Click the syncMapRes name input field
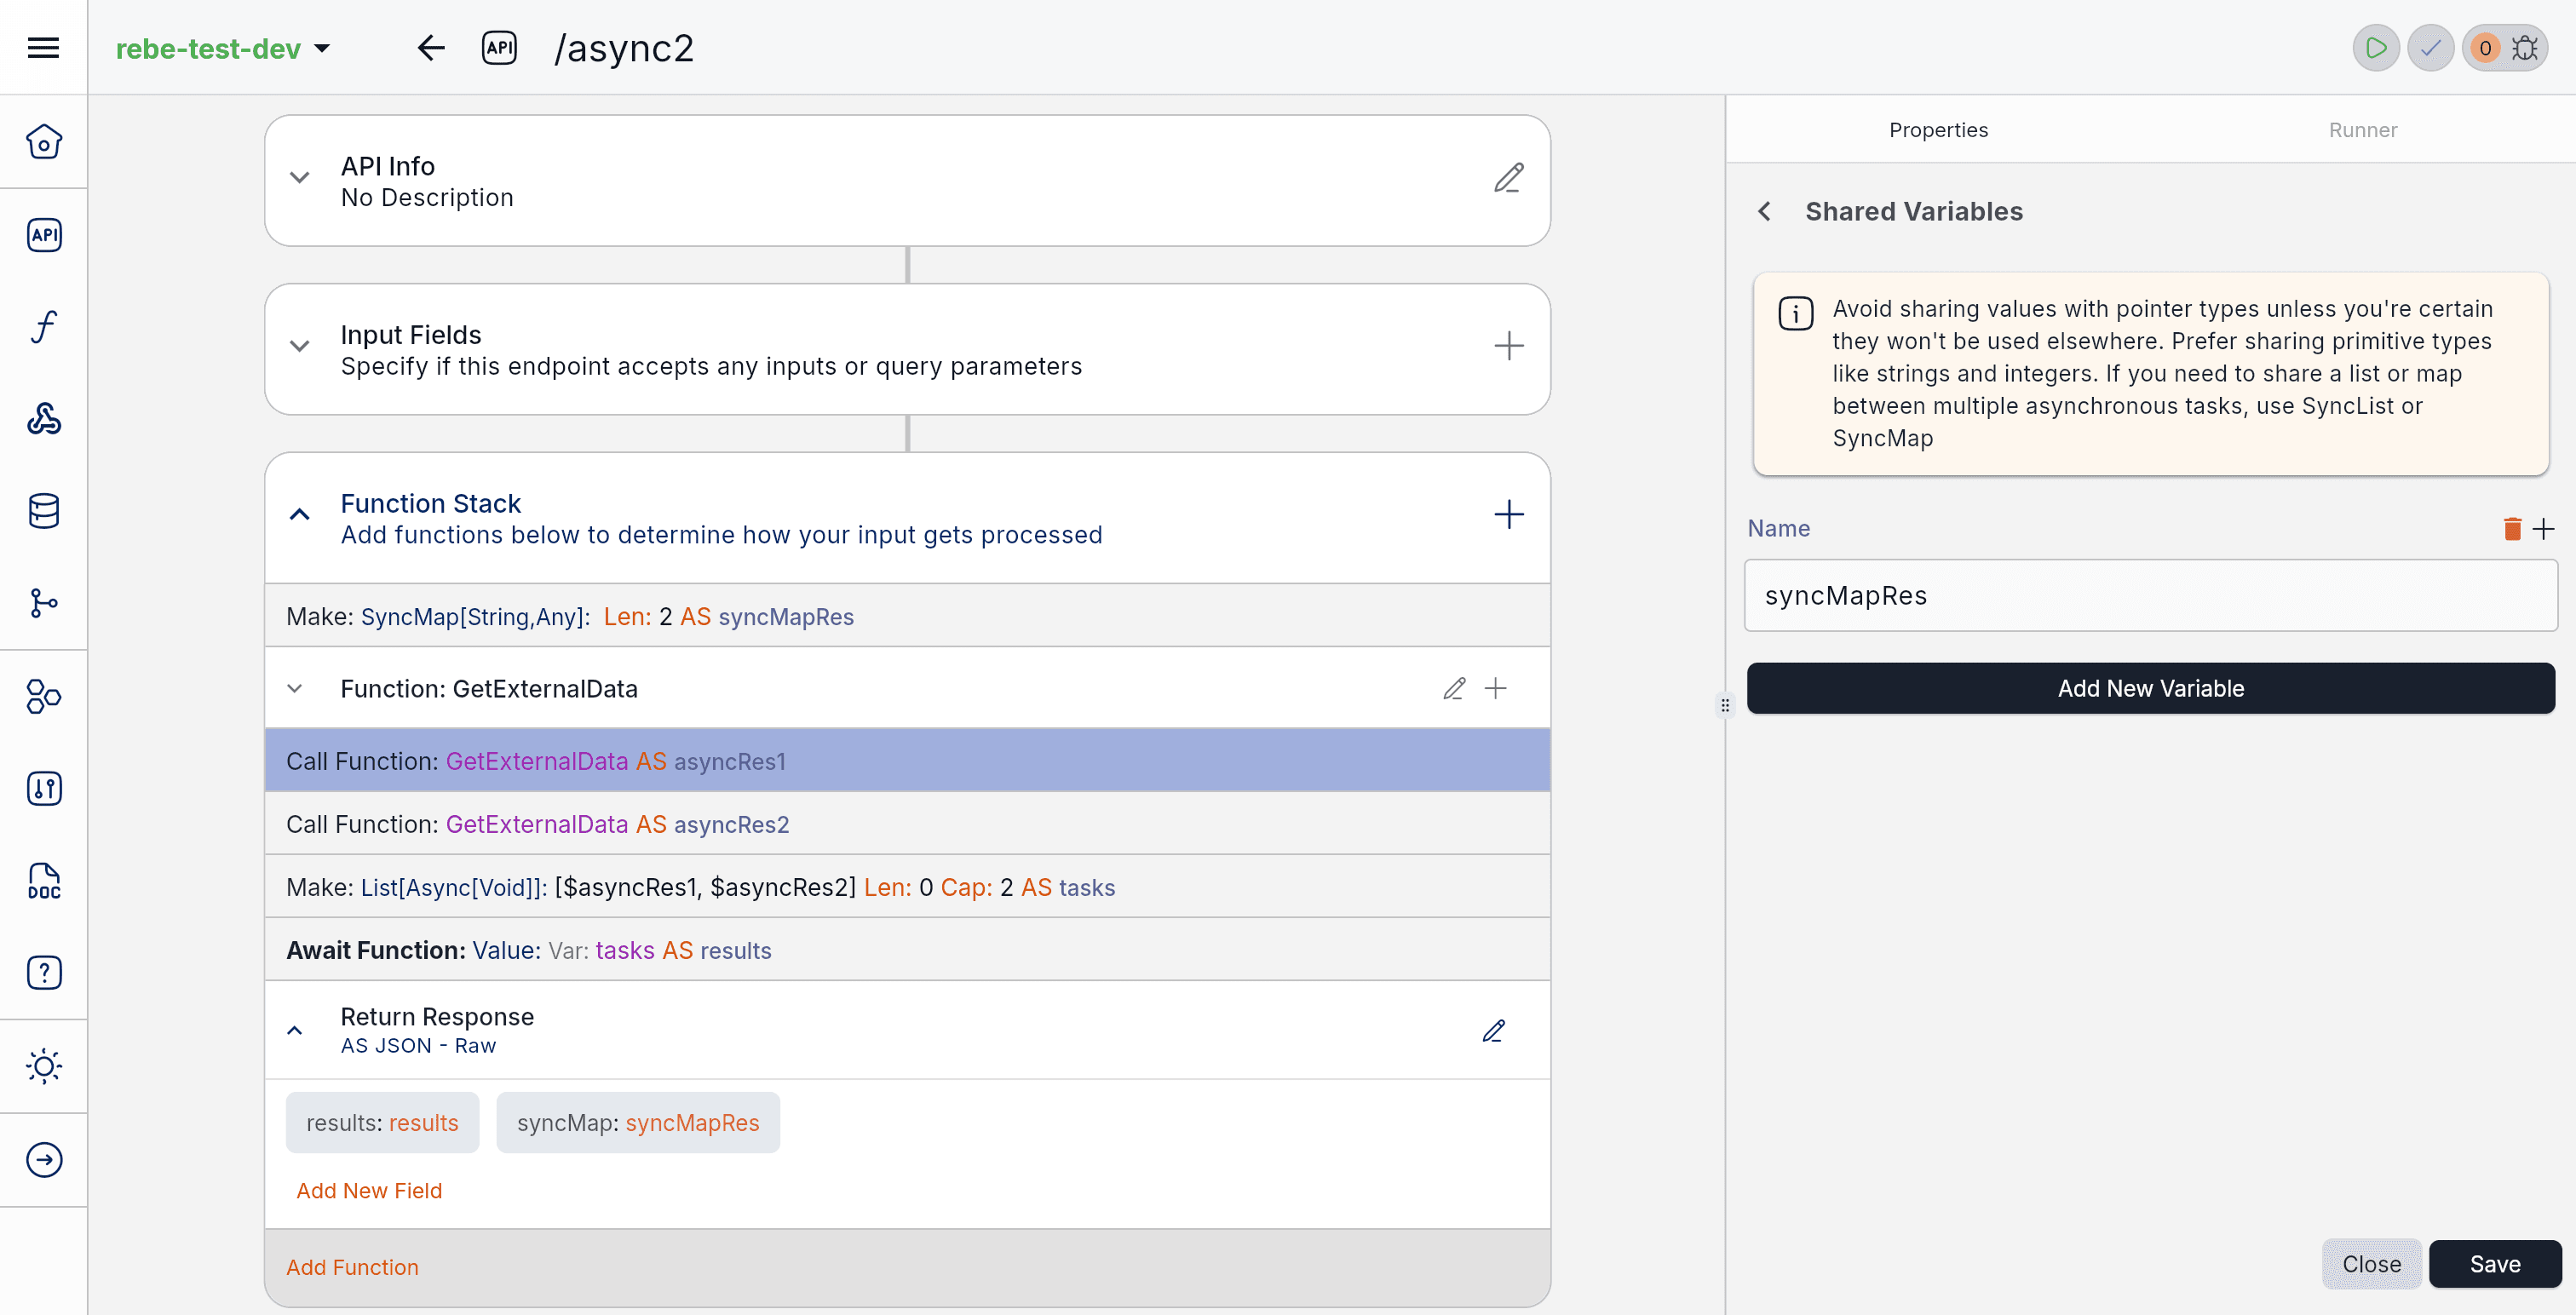 pyautogui.click(x=2150, y=596)
